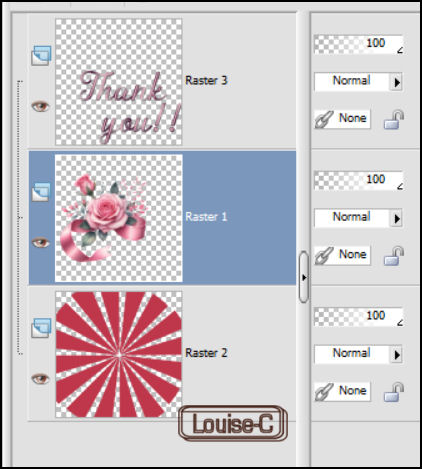
Task: Open blend mode dropdown for Raster 2
Action: [x=396, y=355]
